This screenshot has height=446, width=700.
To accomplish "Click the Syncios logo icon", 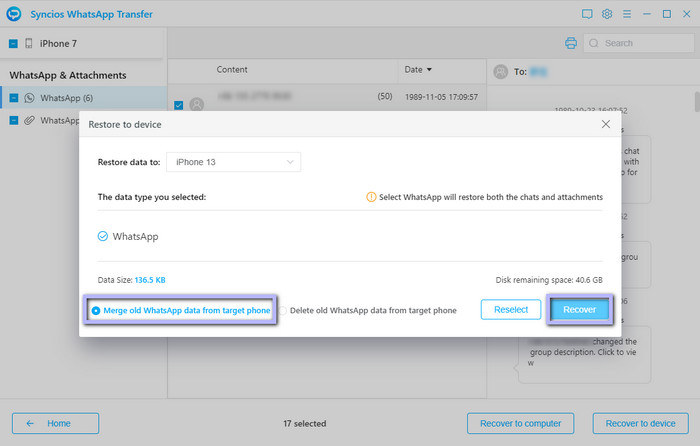I will 14,14.
